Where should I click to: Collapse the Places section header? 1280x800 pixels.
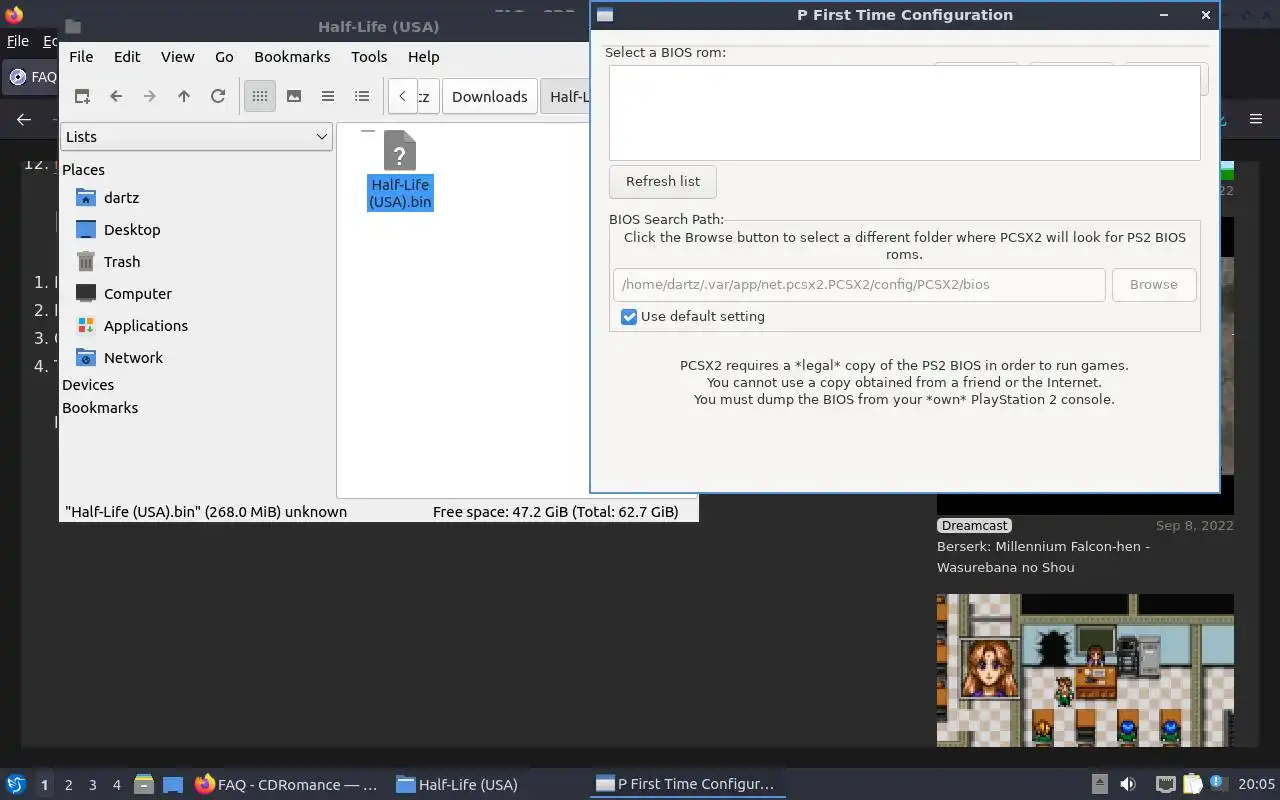click(x=83, y=170)
